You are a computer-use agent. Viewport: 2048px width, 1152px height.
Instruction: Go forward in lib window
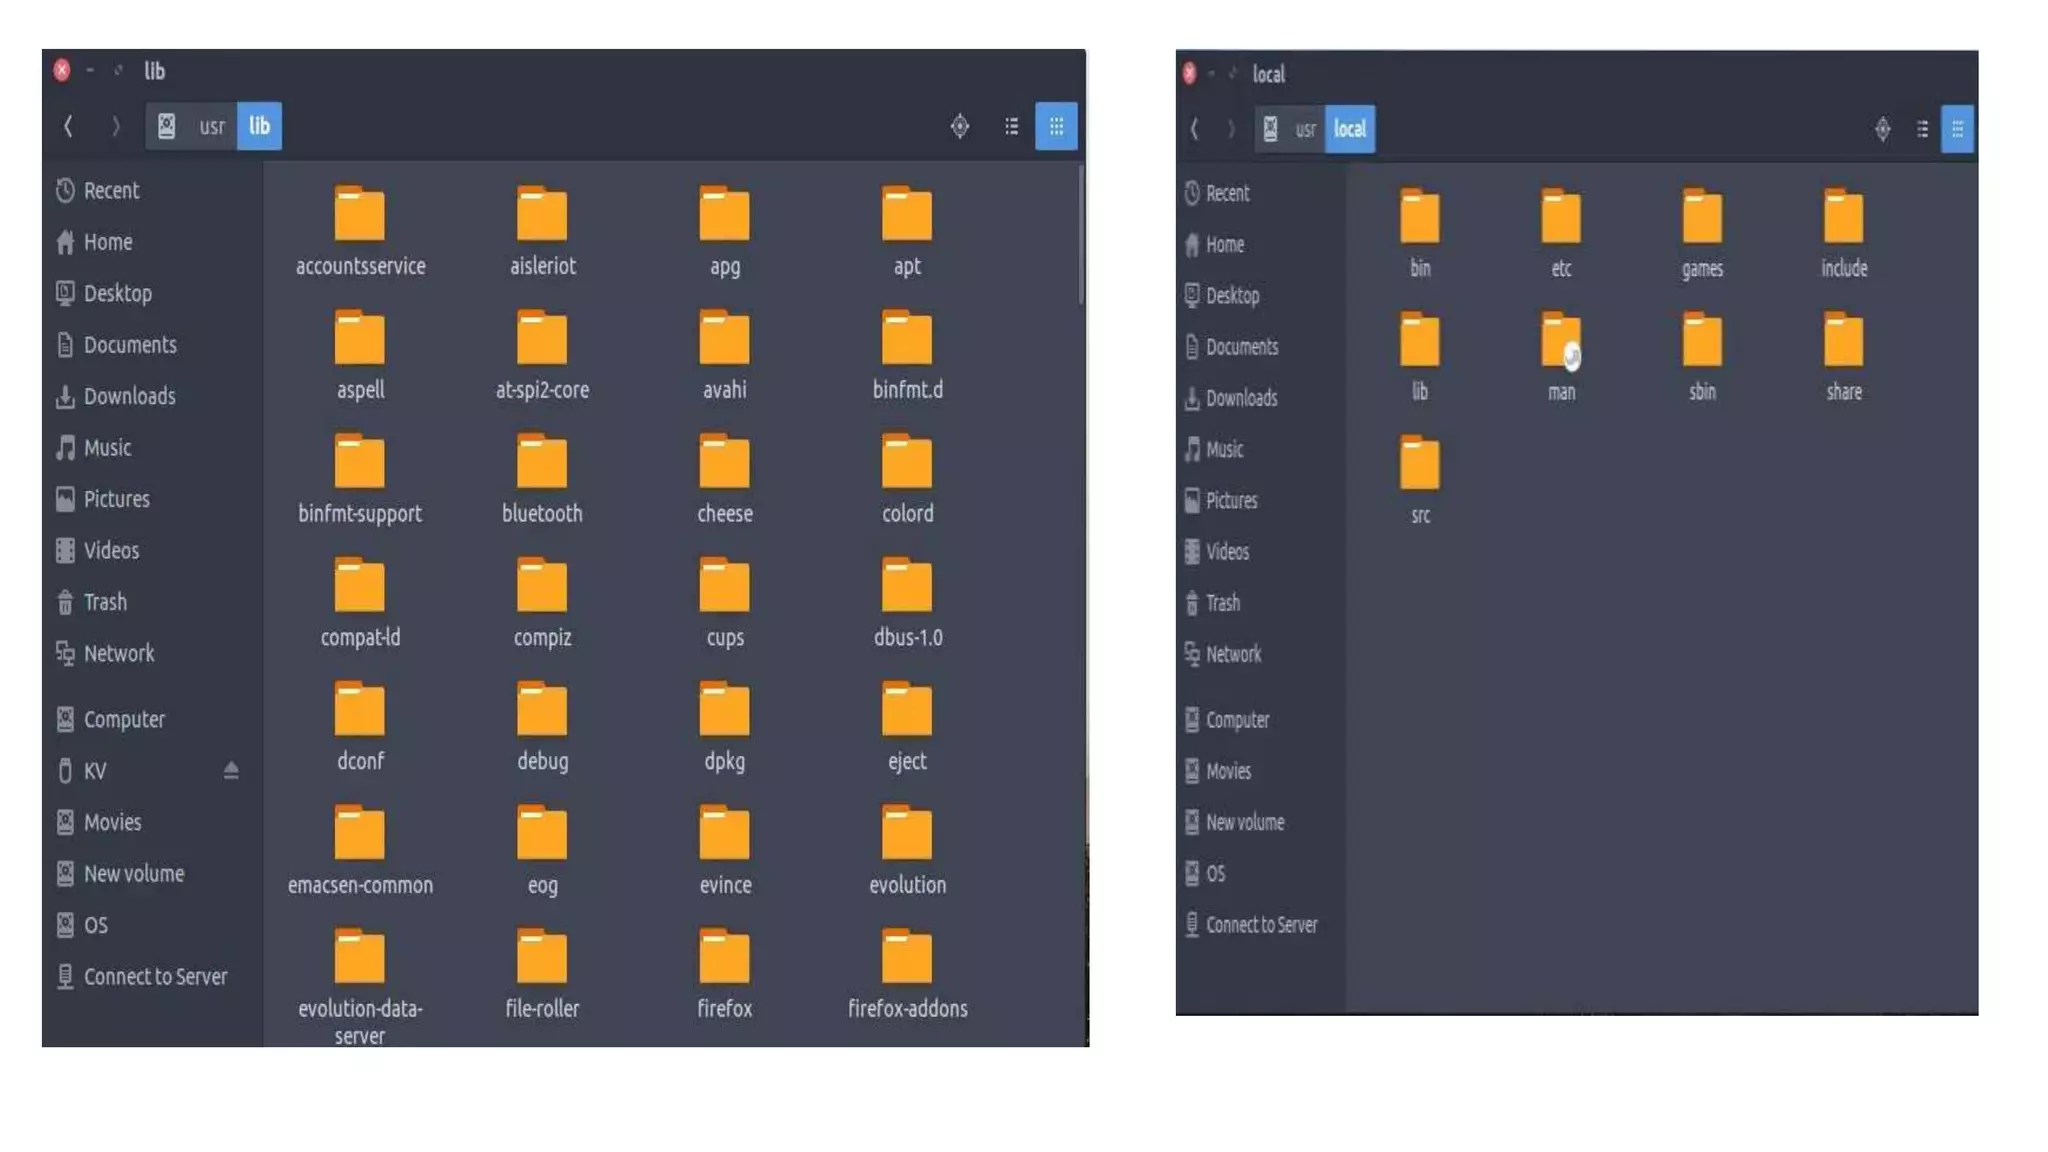[x=115, y=126]
